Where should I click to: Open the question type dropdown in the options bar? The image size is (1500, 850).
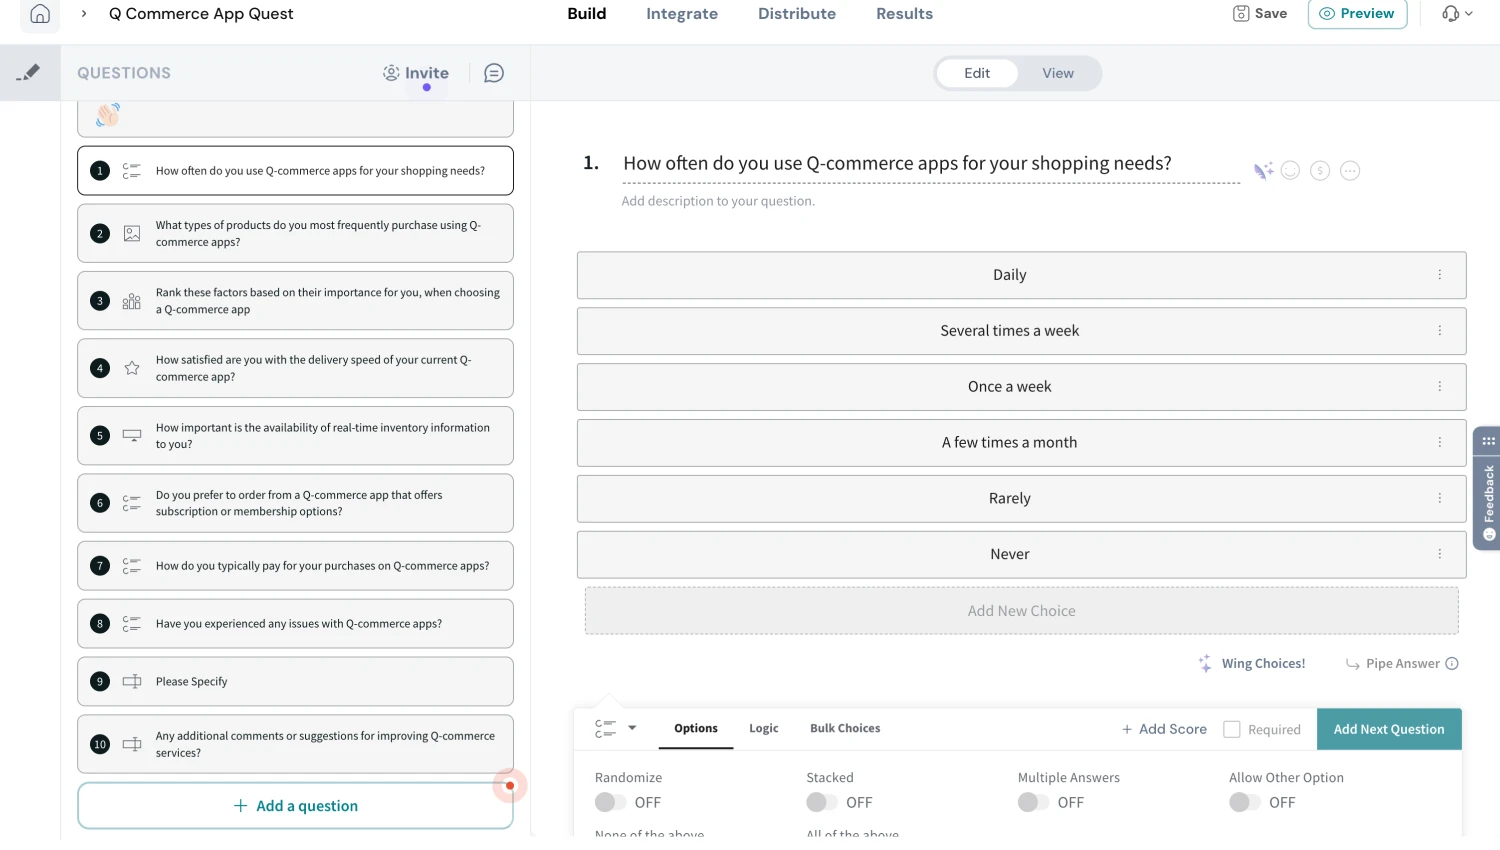613,729
